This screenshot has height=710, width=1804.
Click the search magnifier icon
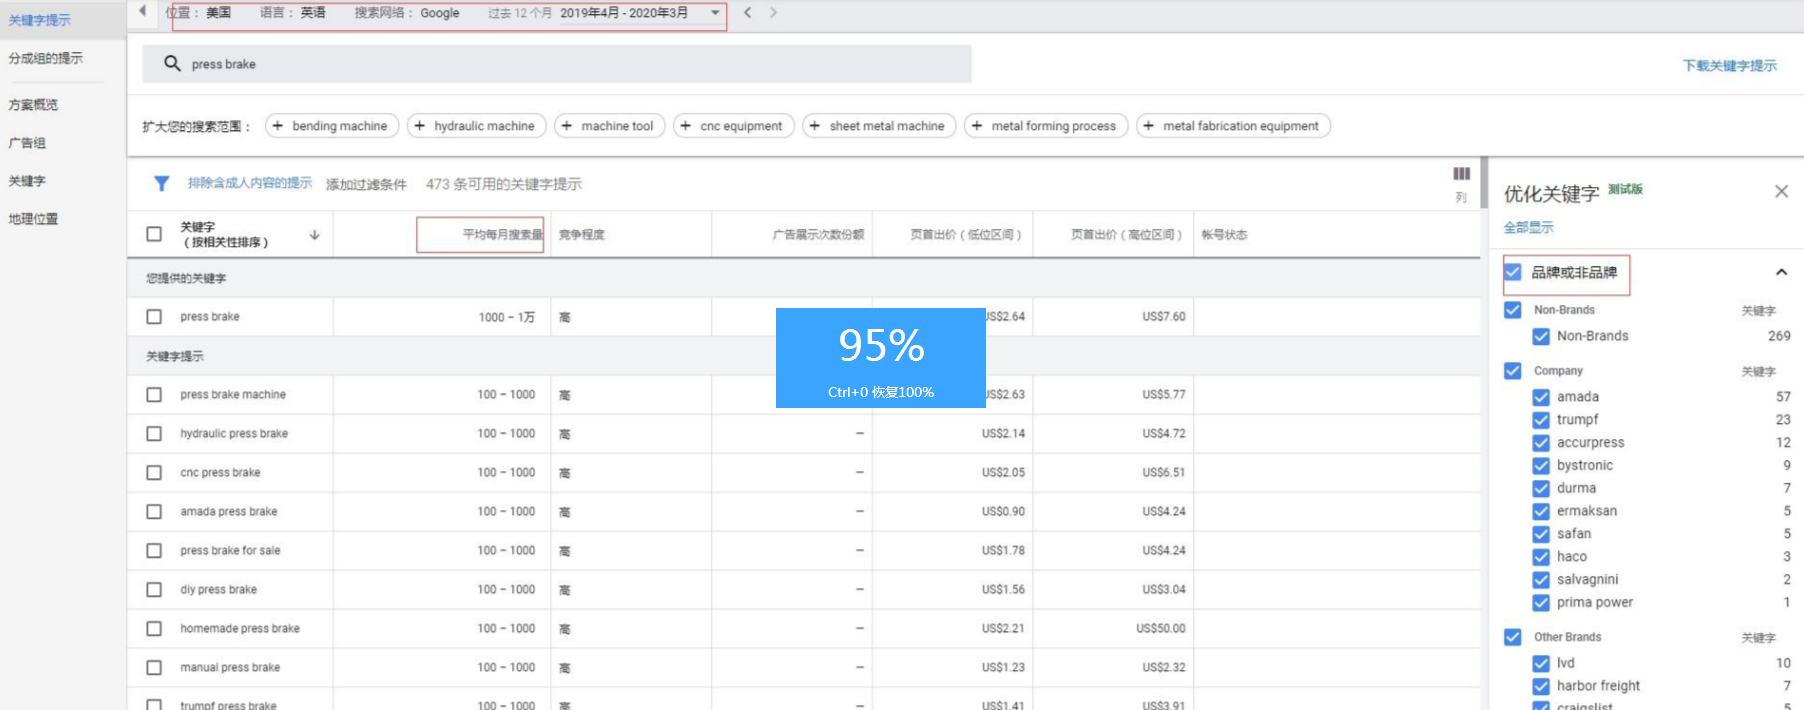click(x=172, y=63)
